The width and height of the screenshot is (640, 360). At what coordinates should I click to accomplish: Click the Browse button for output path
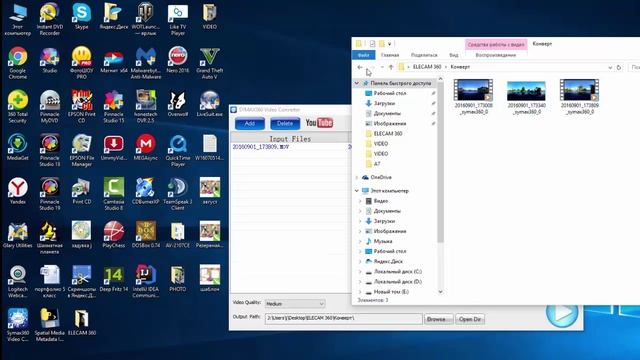coord(439,319)
